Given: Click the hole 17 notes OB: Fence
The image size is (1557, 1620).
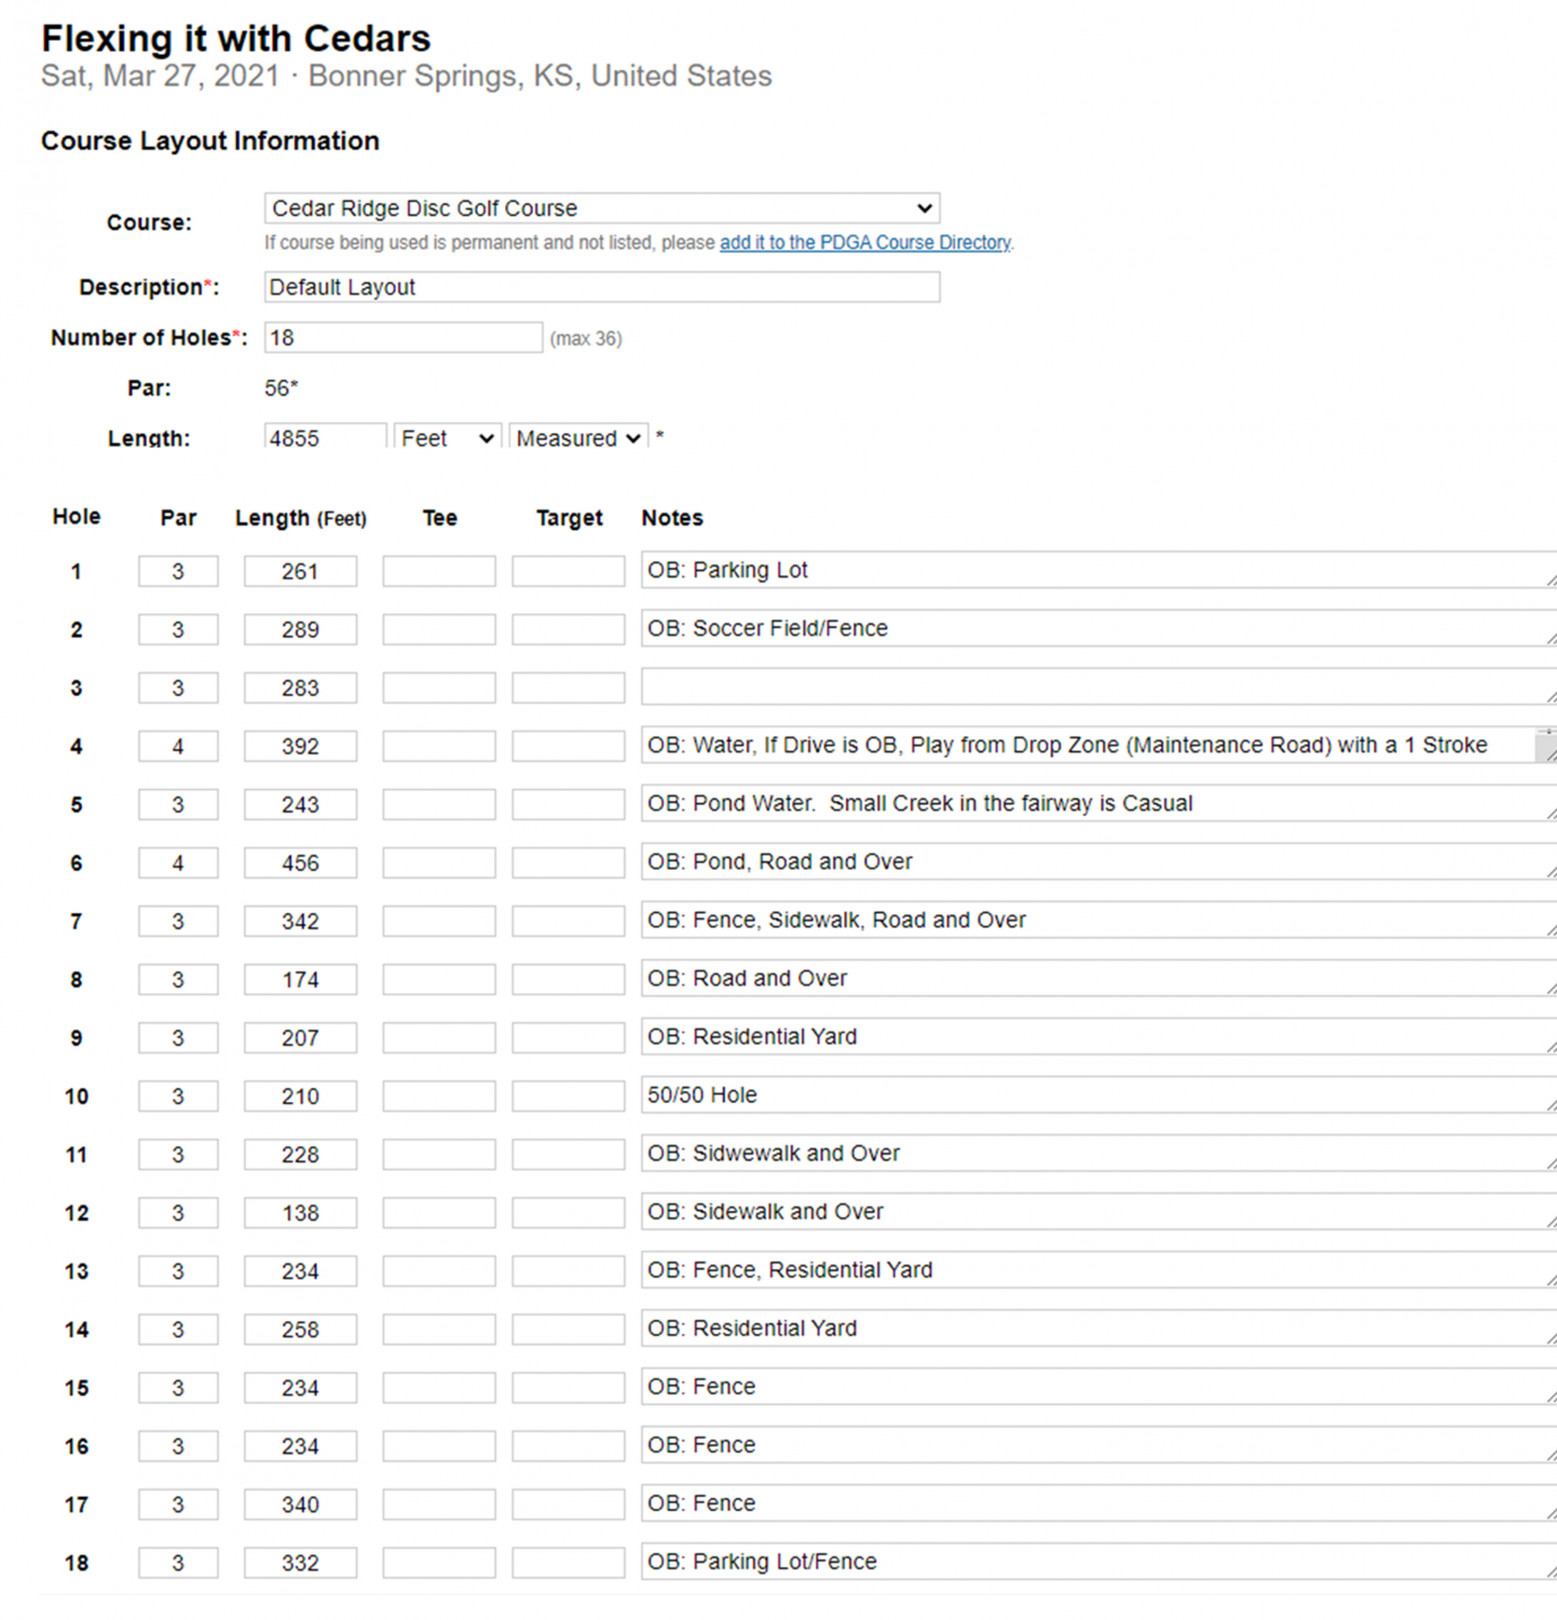Looking at the screenshot, I should click(1098, 1503).
